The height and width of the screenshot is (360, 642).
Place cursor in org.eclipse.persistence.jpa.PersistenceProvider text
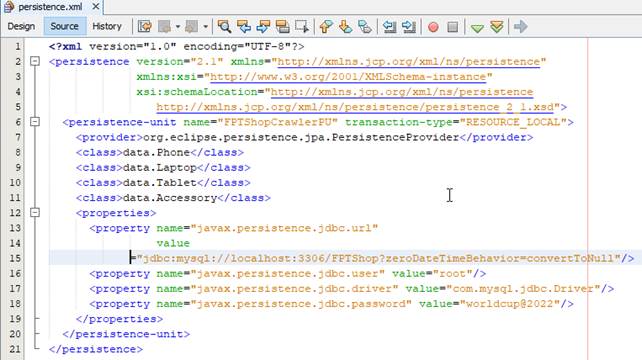tap(301, 137)
